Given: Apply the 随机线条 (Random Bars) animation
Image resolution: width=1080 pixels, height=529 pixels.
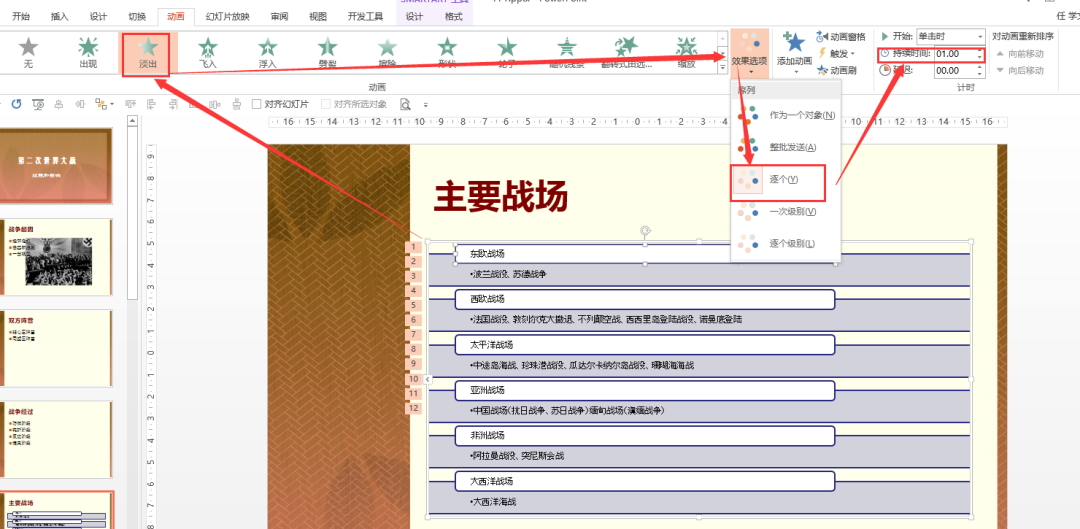Looking at the screenshot, I should point(567,54).
